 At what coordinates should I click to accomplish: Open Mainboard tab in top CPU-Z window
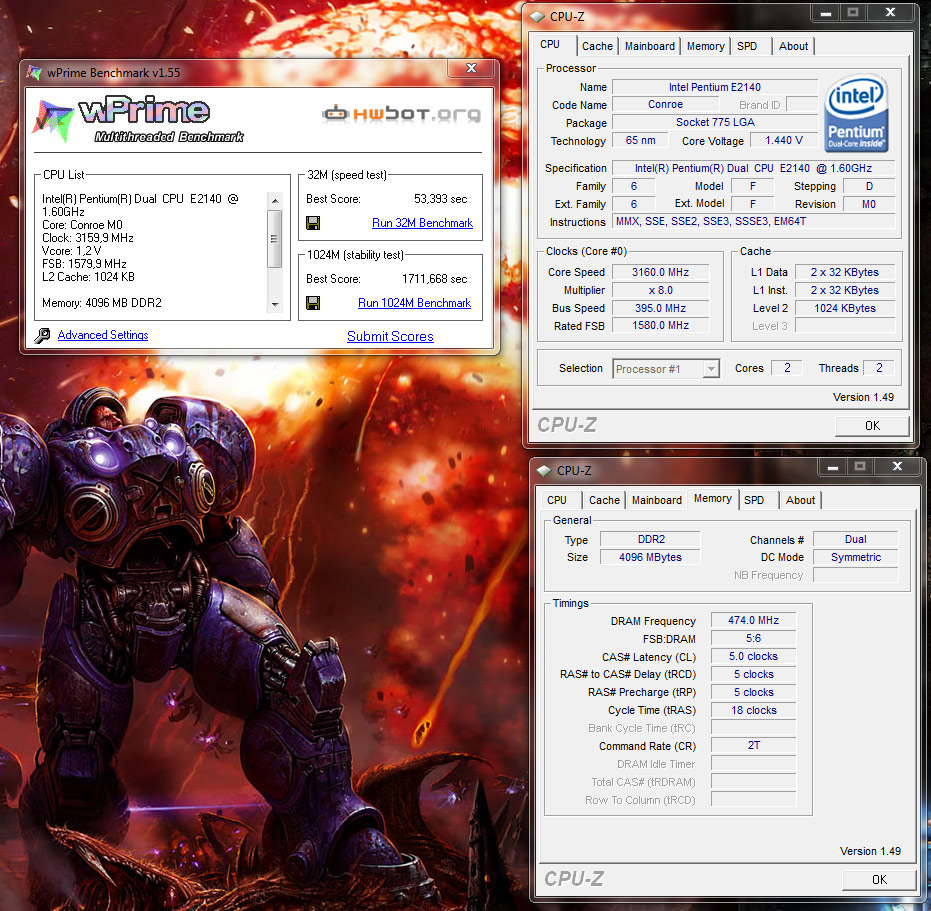[x=650, y=46]
